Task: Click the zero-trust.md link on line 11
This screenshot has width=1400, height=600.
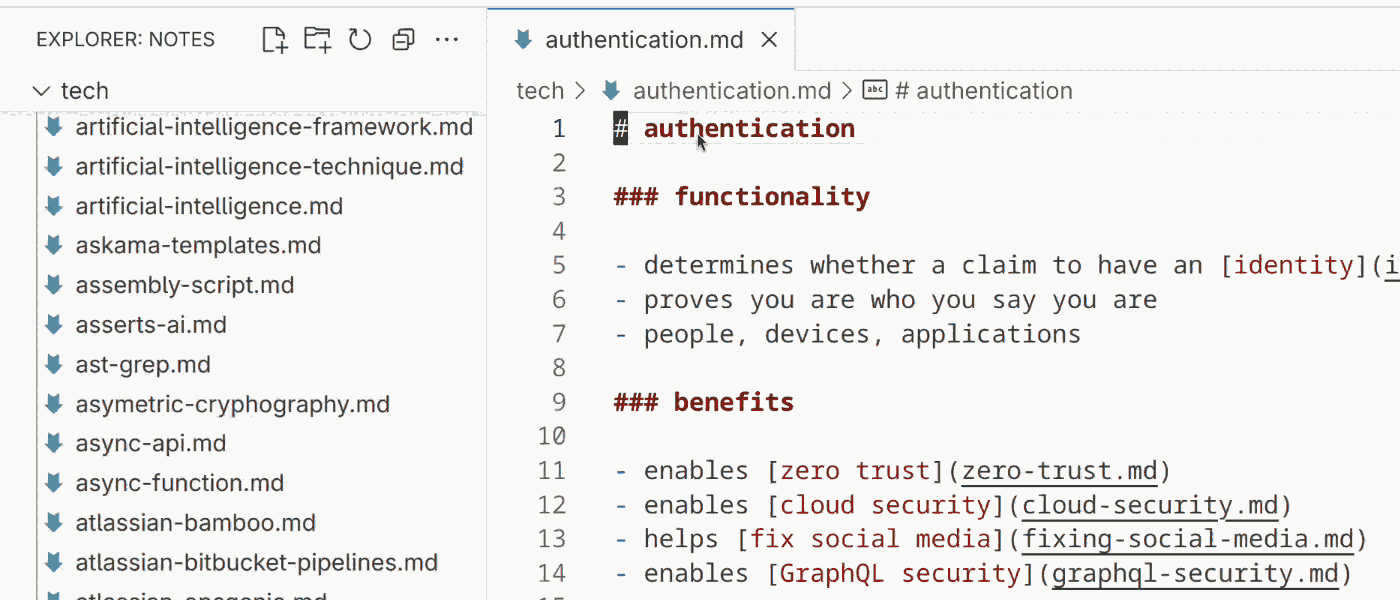Action: (x=1059, y=471)
